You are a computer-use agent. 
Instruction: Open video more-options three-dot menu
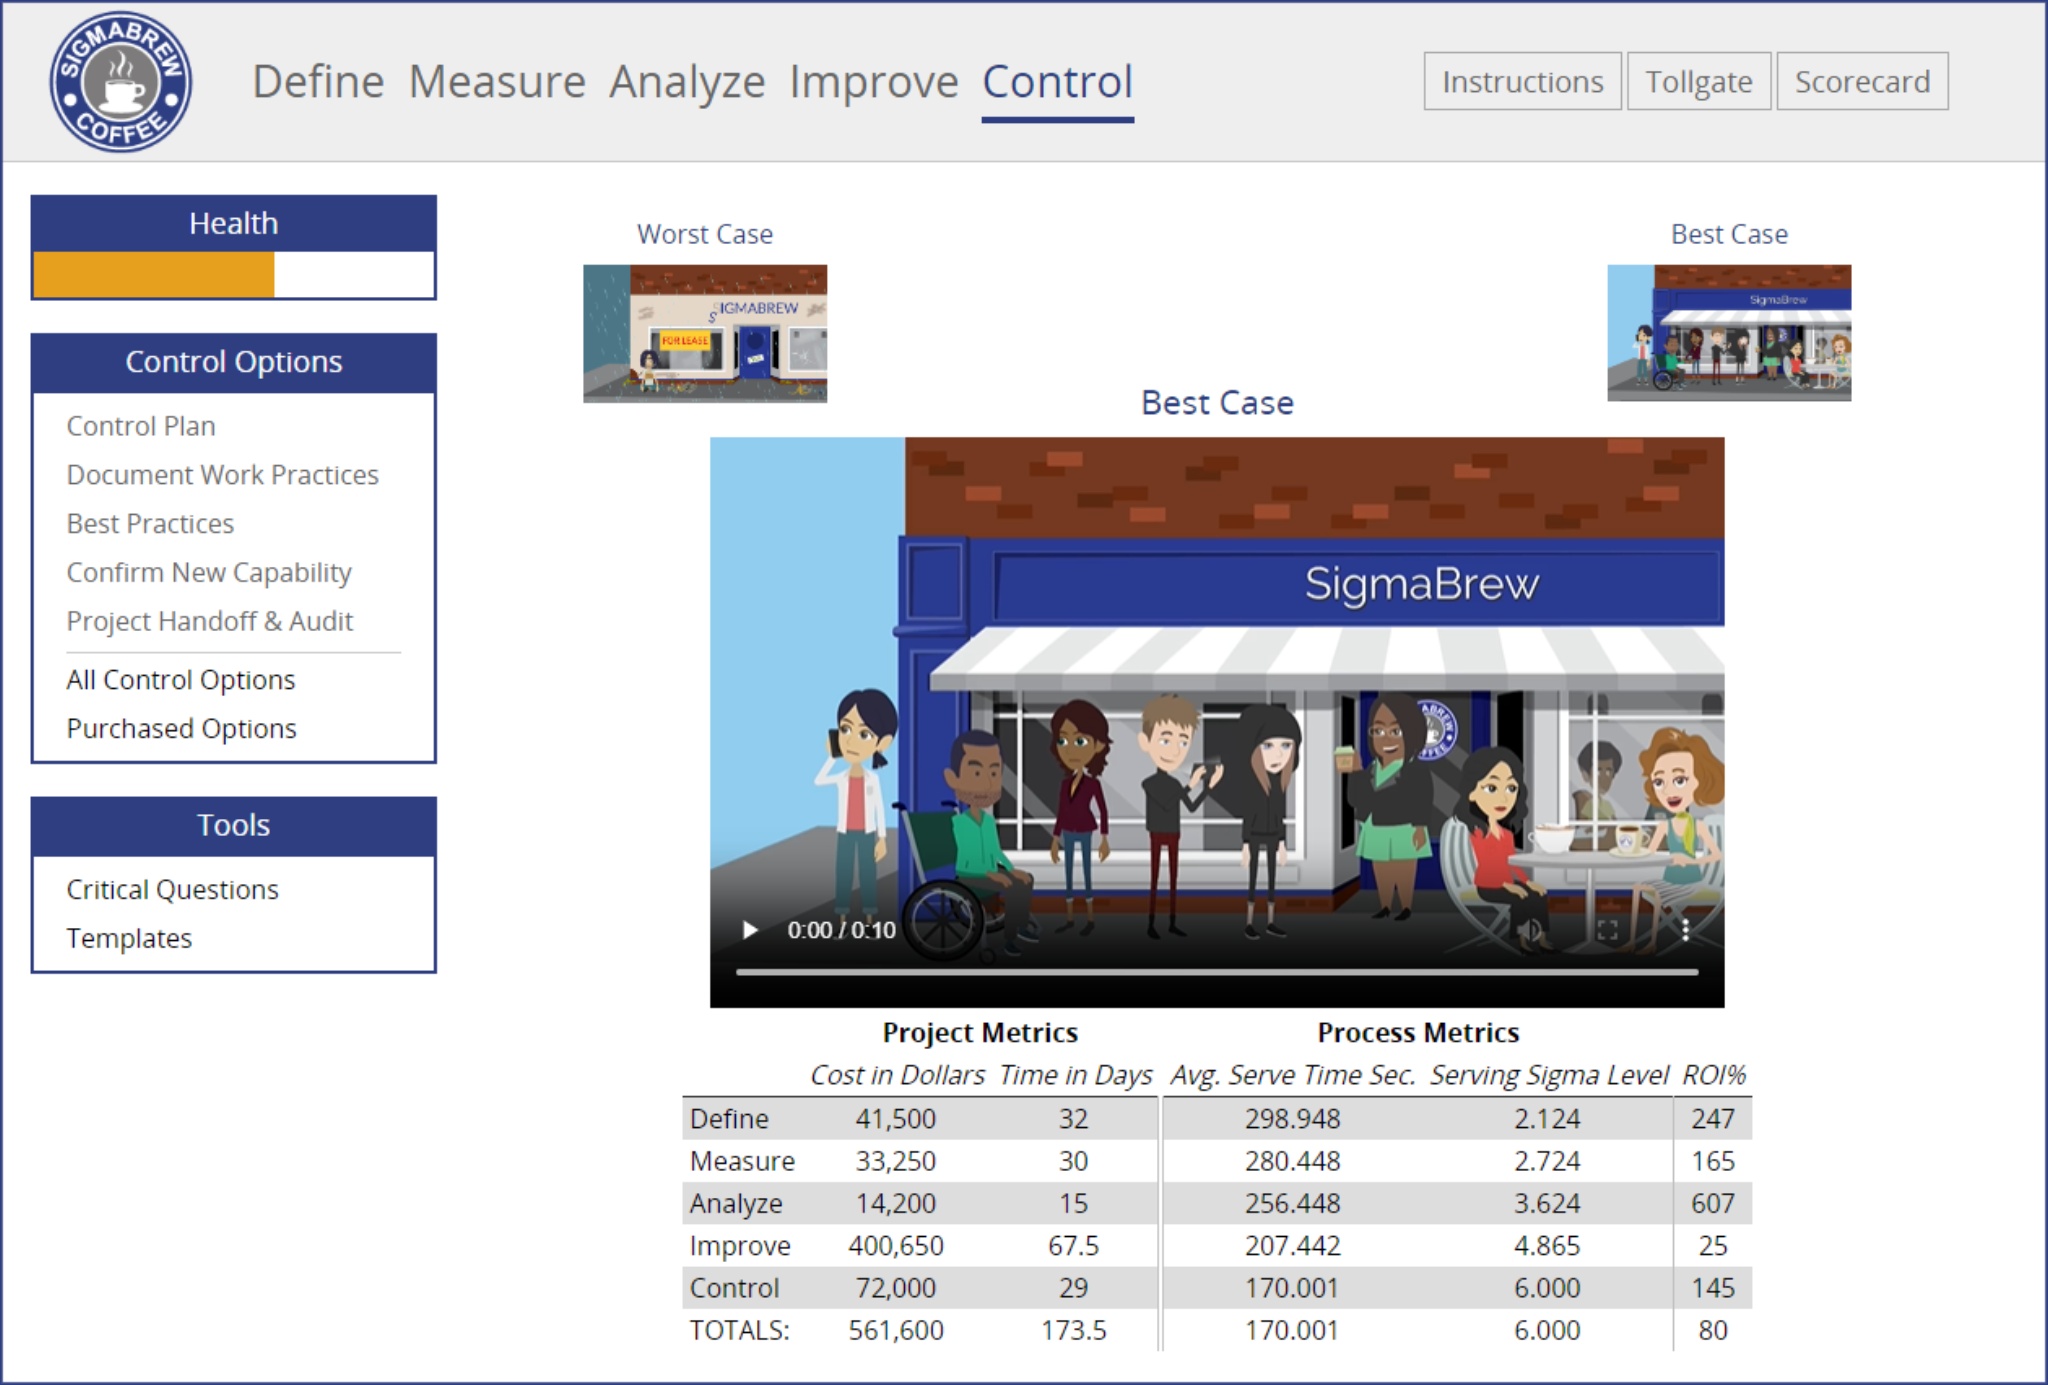point(1685,930)
